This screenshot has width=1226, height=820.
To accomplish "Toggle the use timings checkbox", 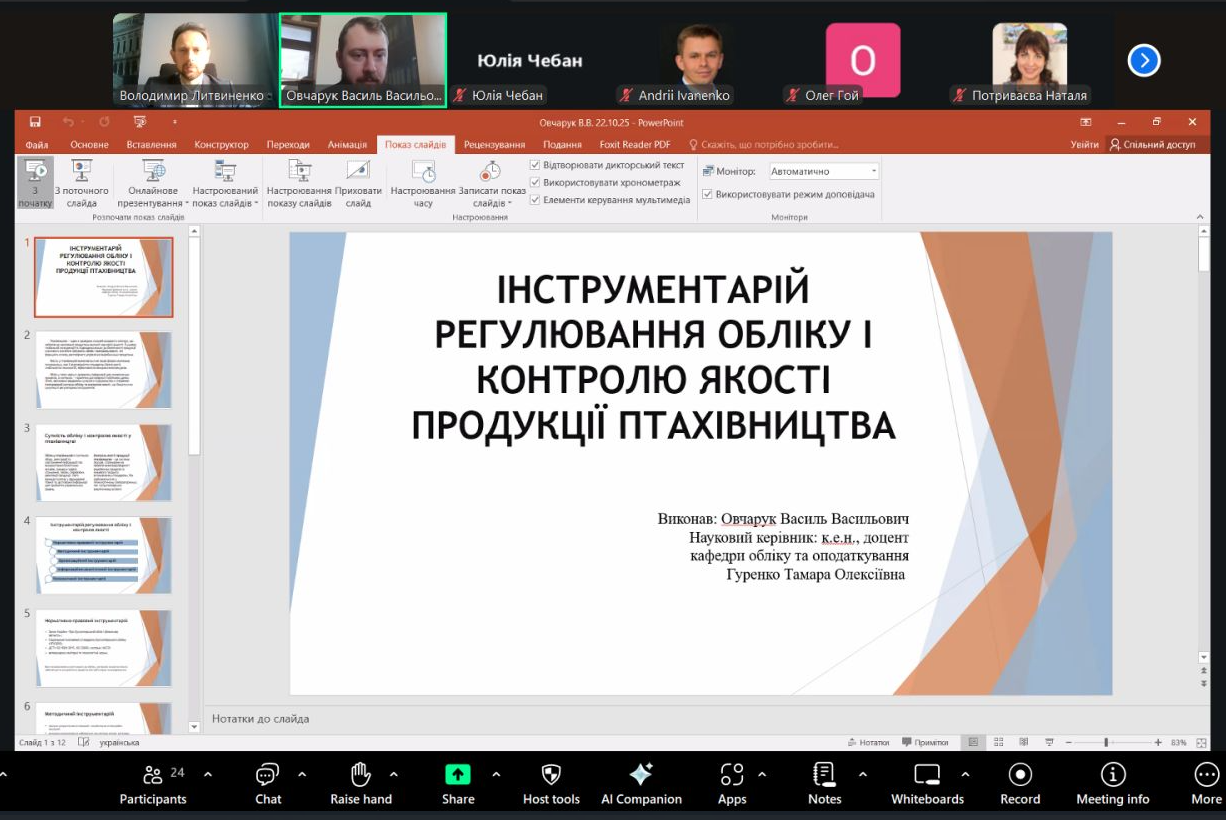I will pos(535,182).
